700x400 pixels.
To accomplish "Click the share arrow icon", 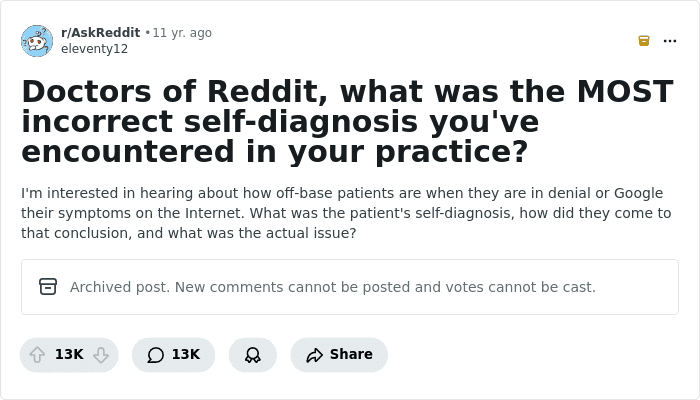I will (x=314, y=355).
